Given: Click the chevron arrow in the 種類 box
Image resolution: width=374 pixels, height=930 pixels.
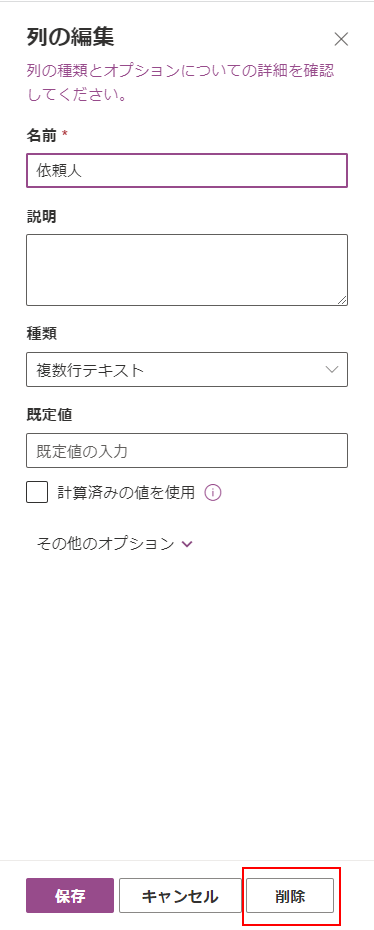Looking at the screenshot, I should coord(332,370).
